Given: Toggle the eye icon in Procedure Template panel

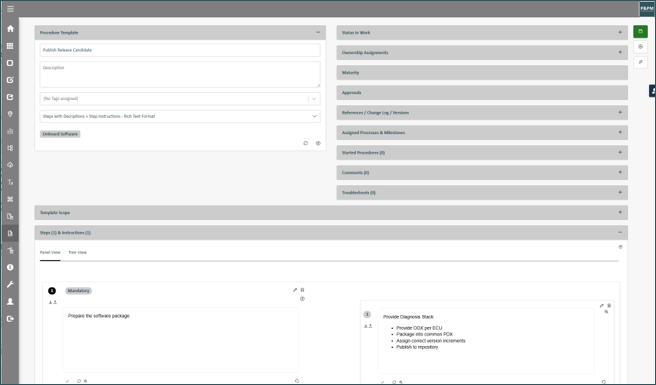Looking at the screenshot, I should pos(318,143).
